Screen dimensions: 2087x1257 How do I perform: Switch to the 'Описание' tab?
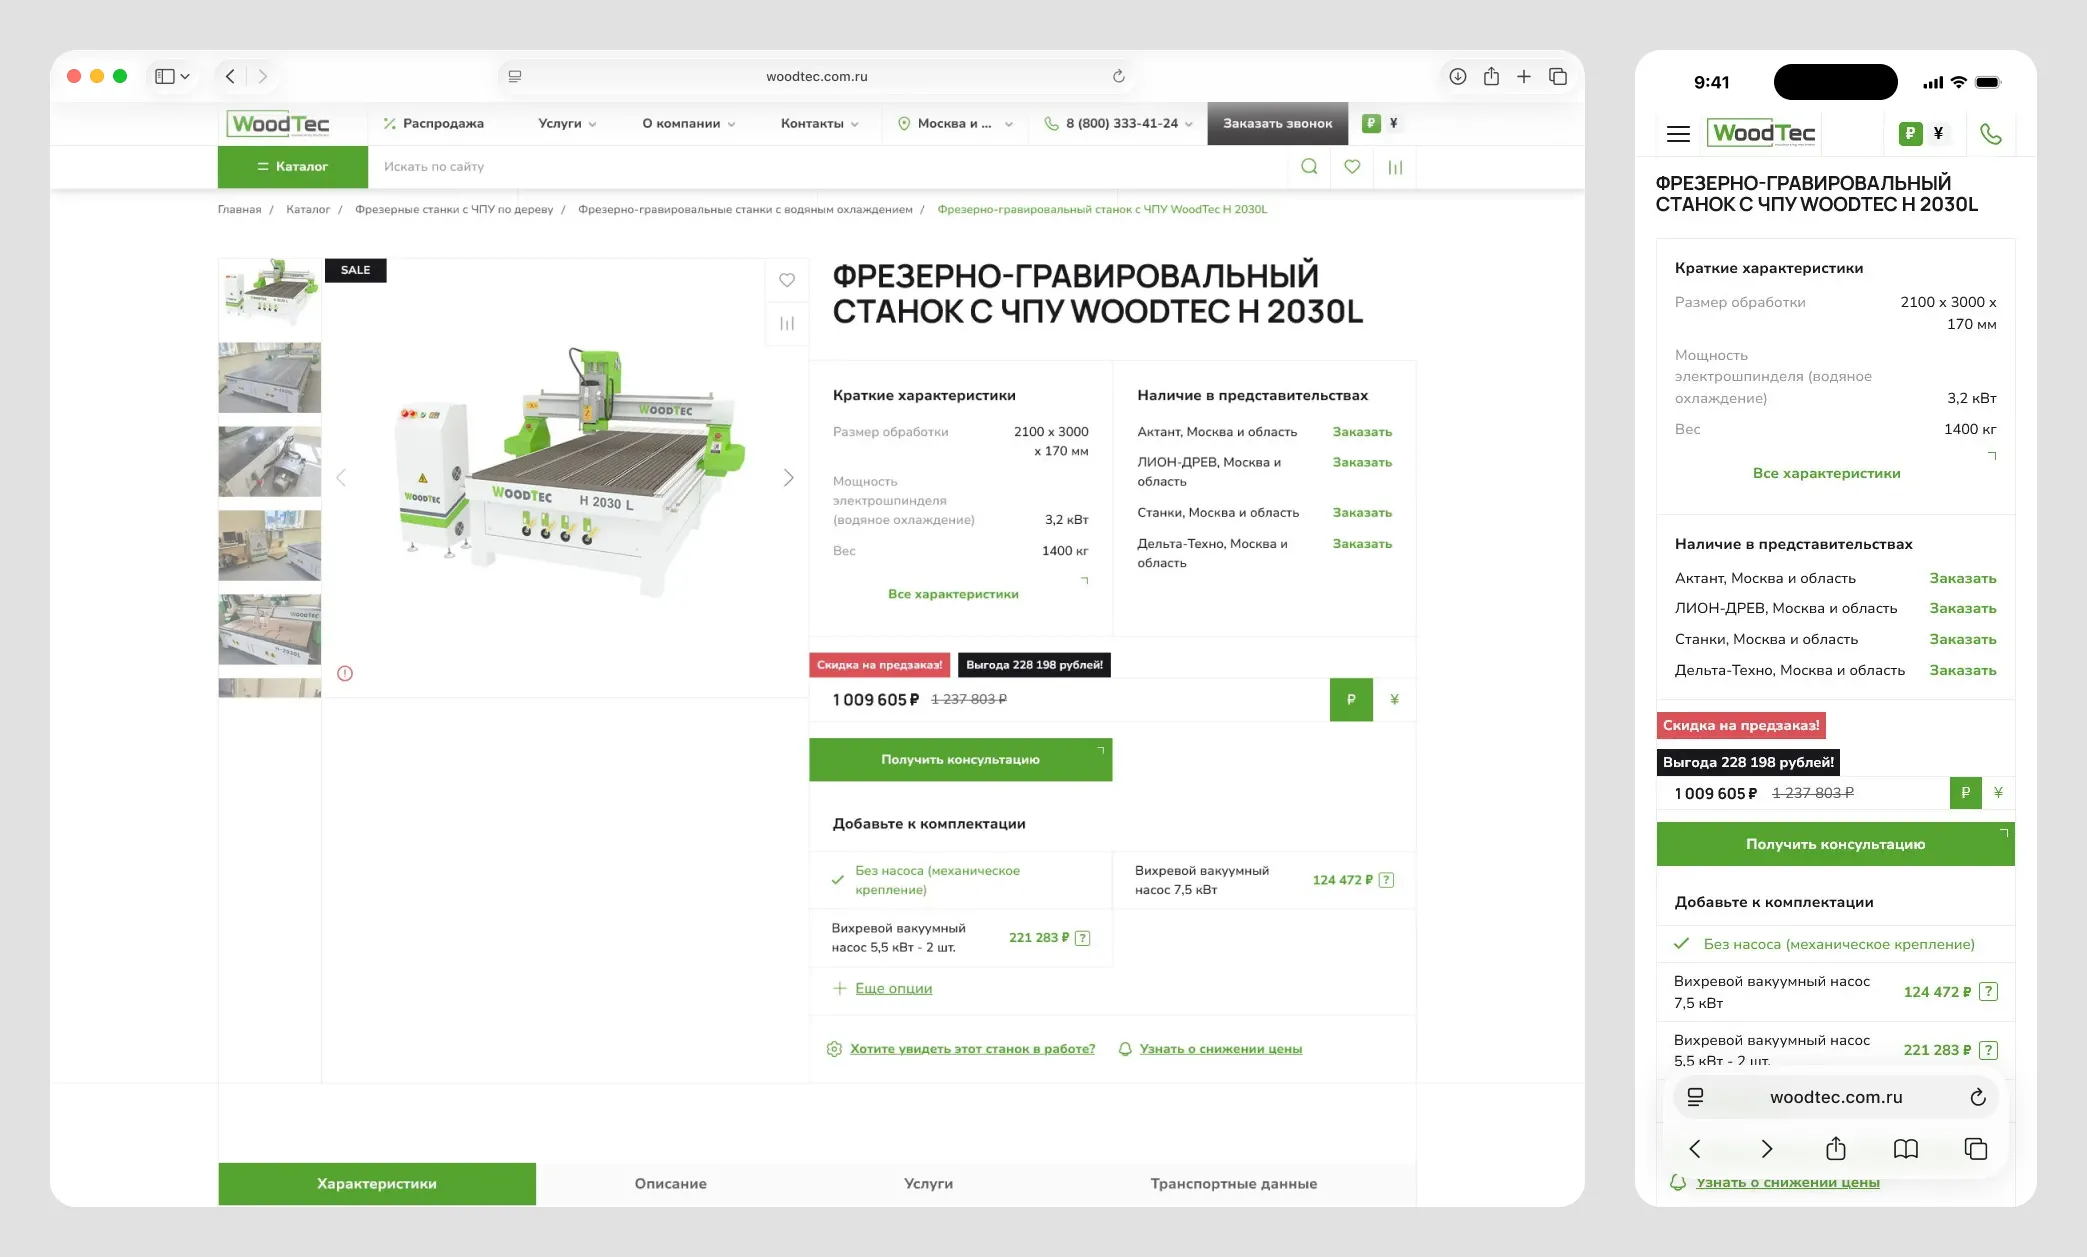point(670,1184)
